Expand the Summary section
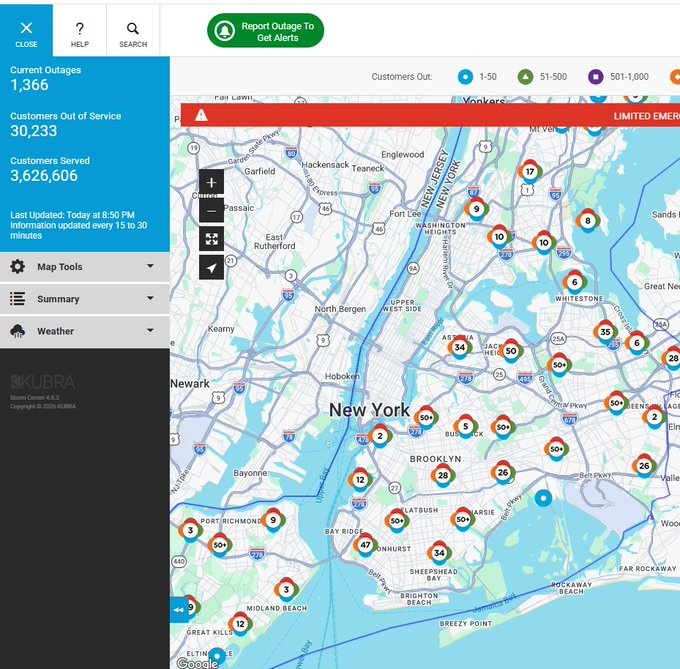This screenshot has width=680, height=669. pos(85,299)
